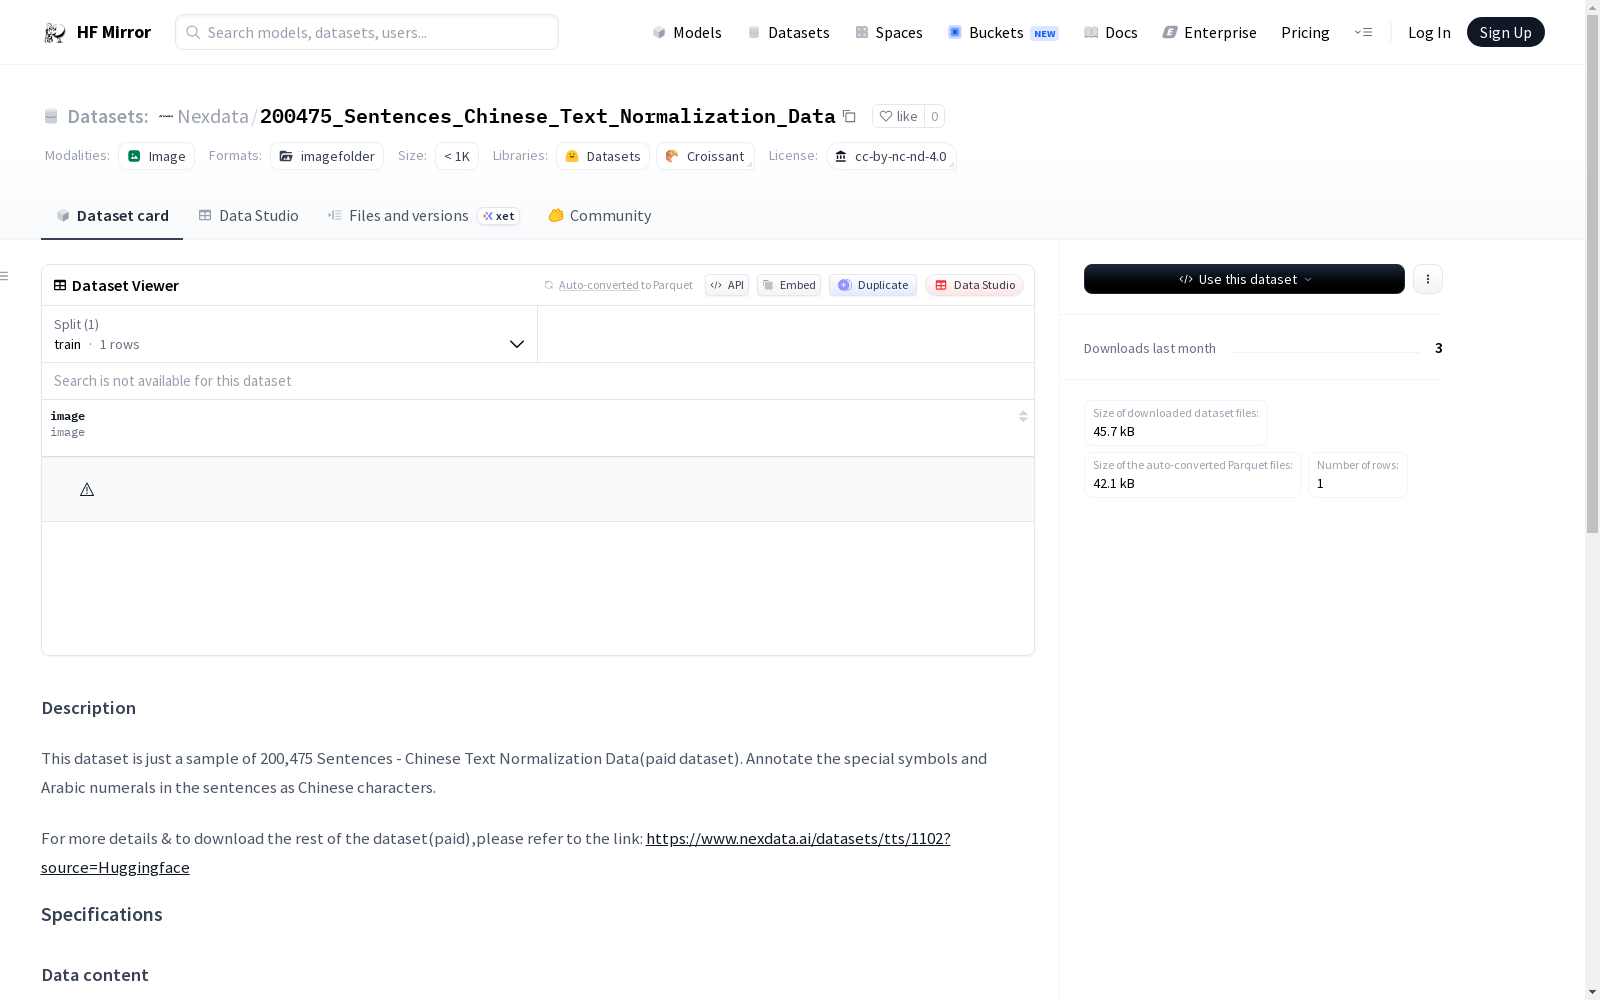Select the Image modality tag

pos(156,156)
